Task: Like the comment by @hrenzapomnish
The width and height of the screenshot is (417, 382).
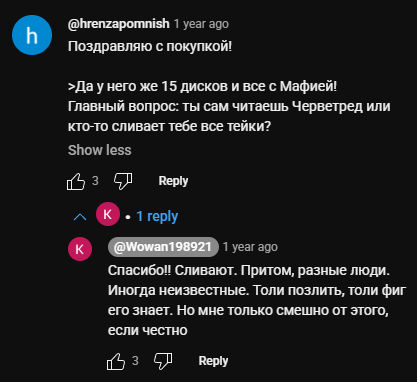Action: pyautogui.click(x=76, y=181)
